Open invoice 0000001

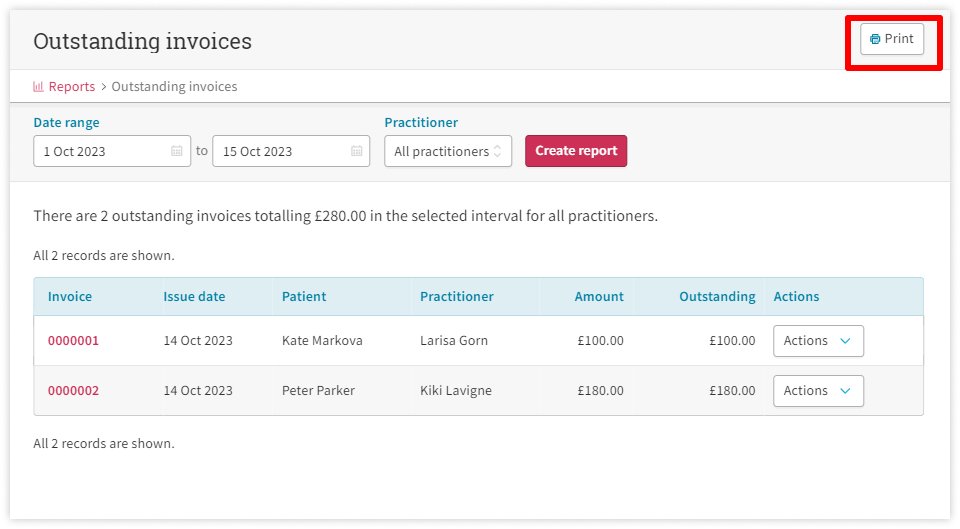point(73,341)
